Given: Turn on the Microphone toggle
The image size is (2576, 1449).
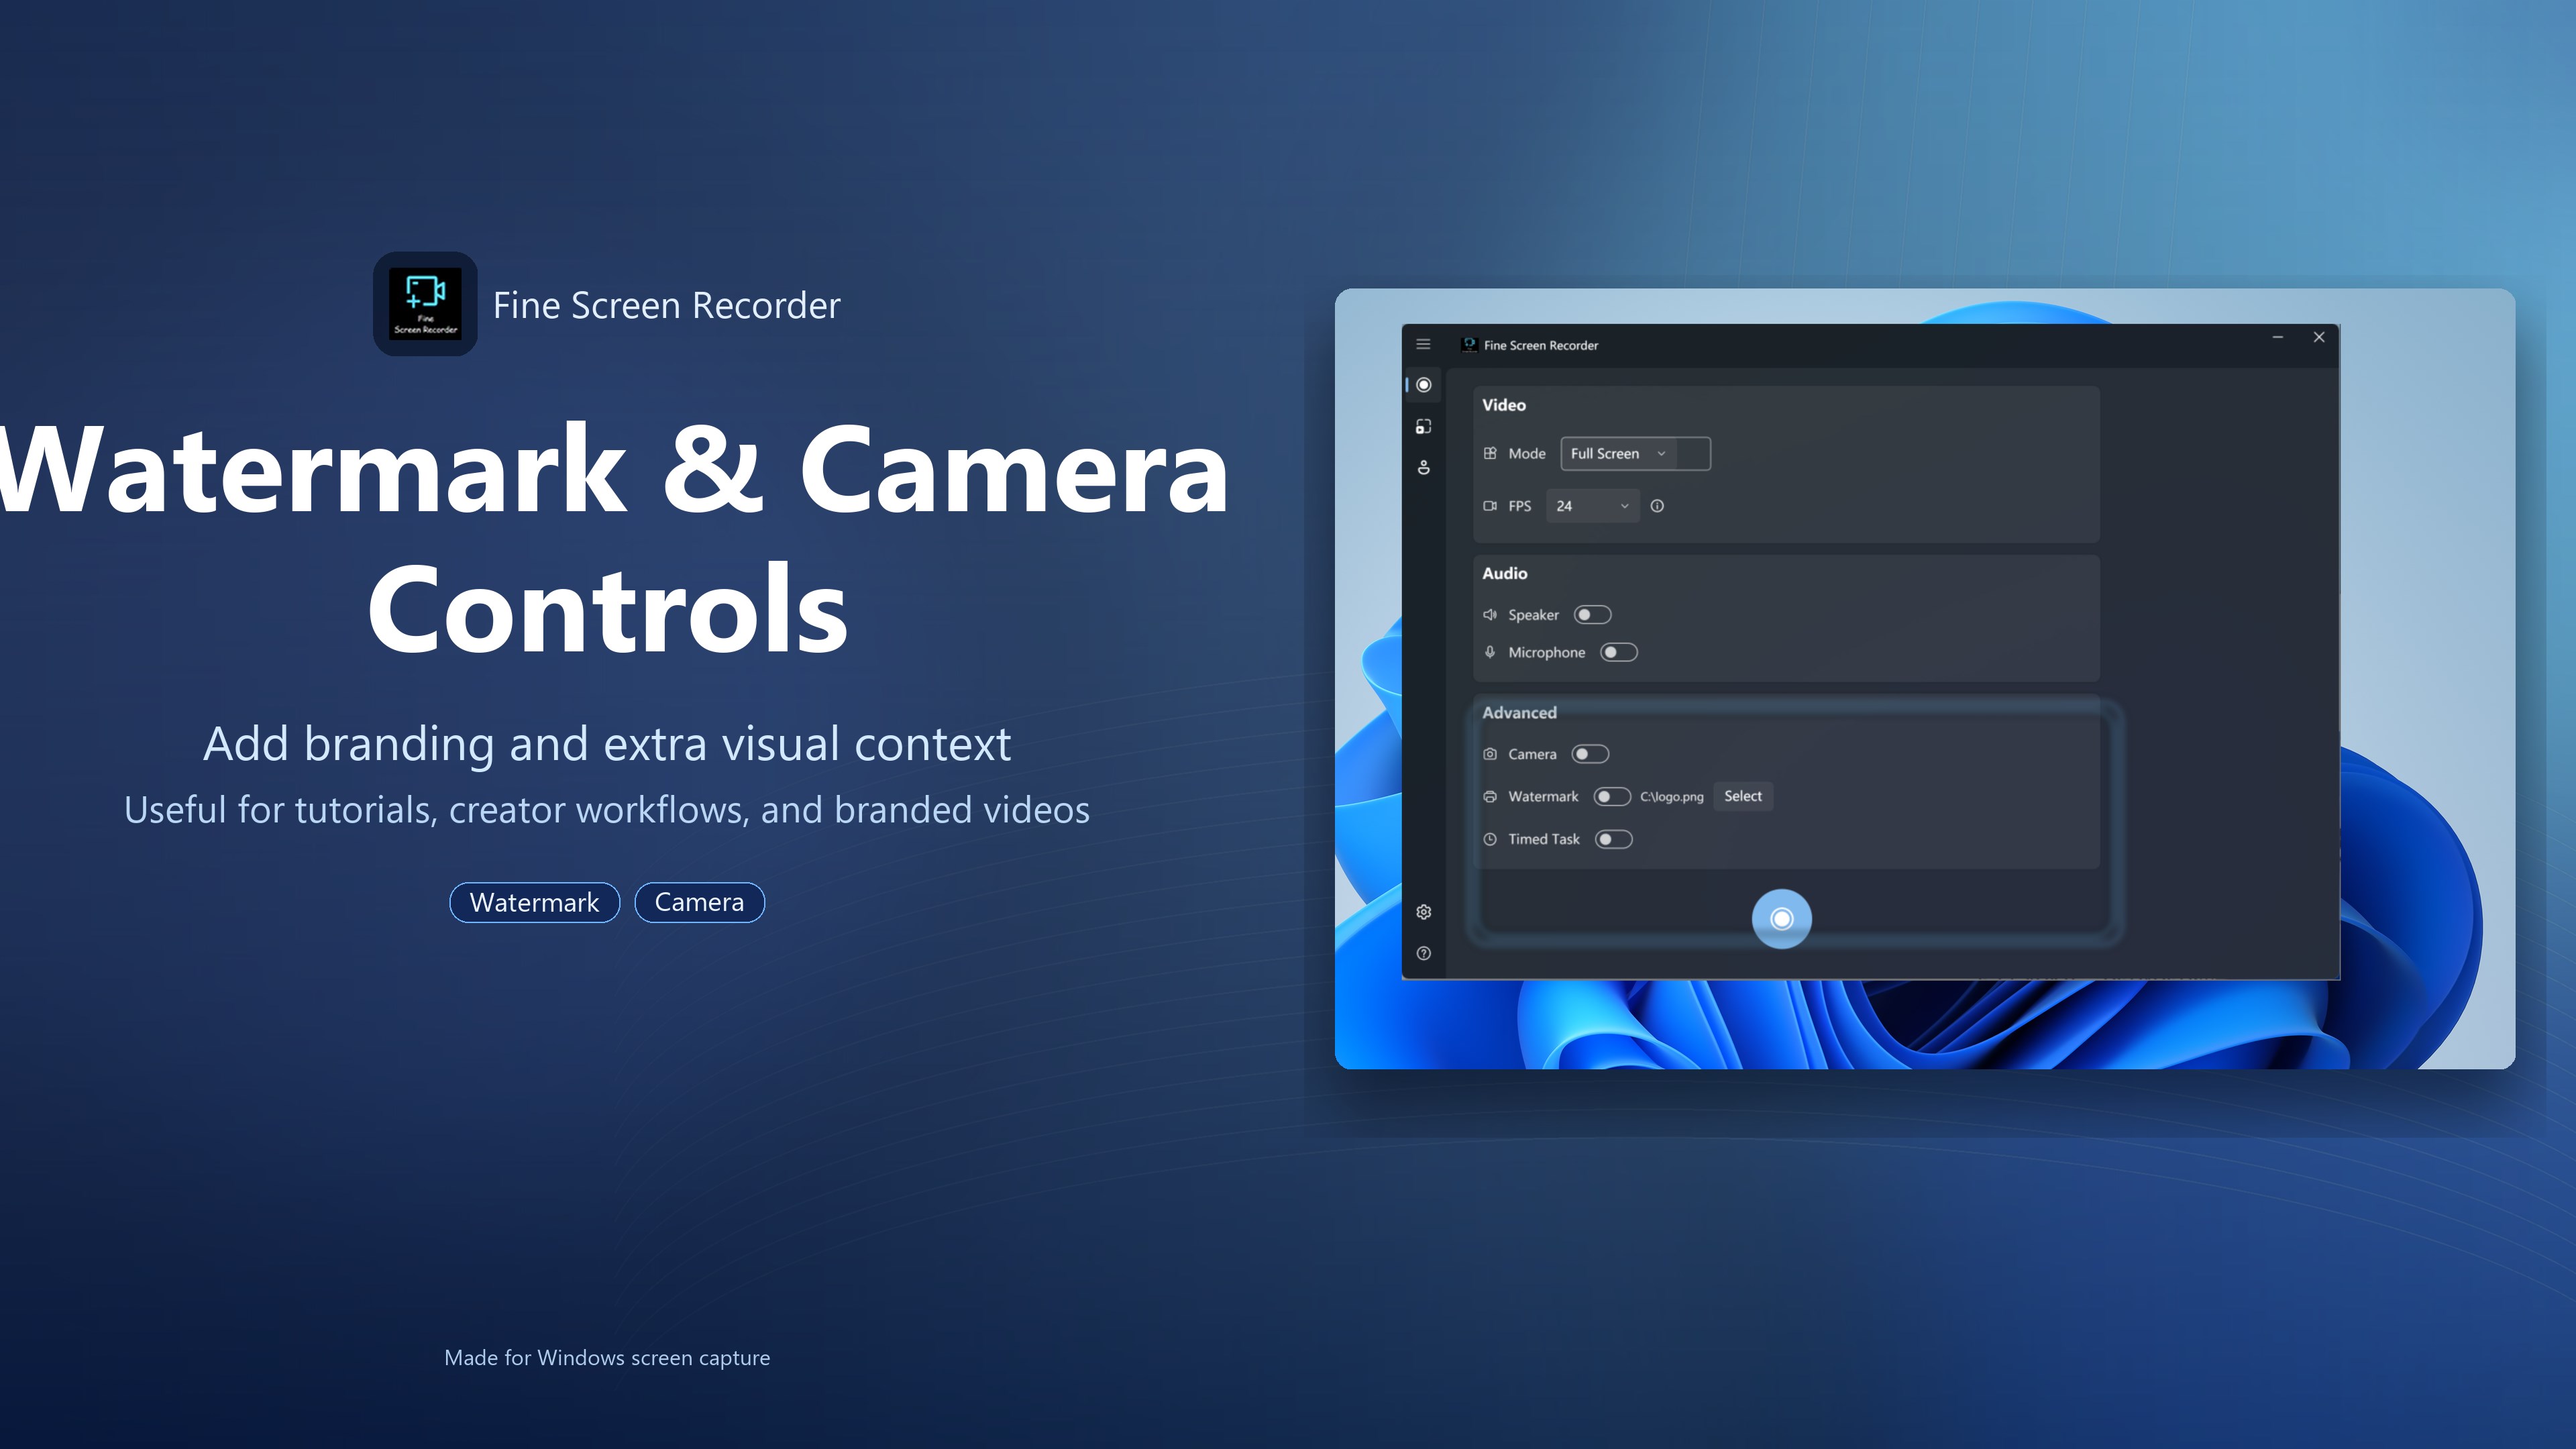Looking at the screenshot, I should (x=1619, y=652).
